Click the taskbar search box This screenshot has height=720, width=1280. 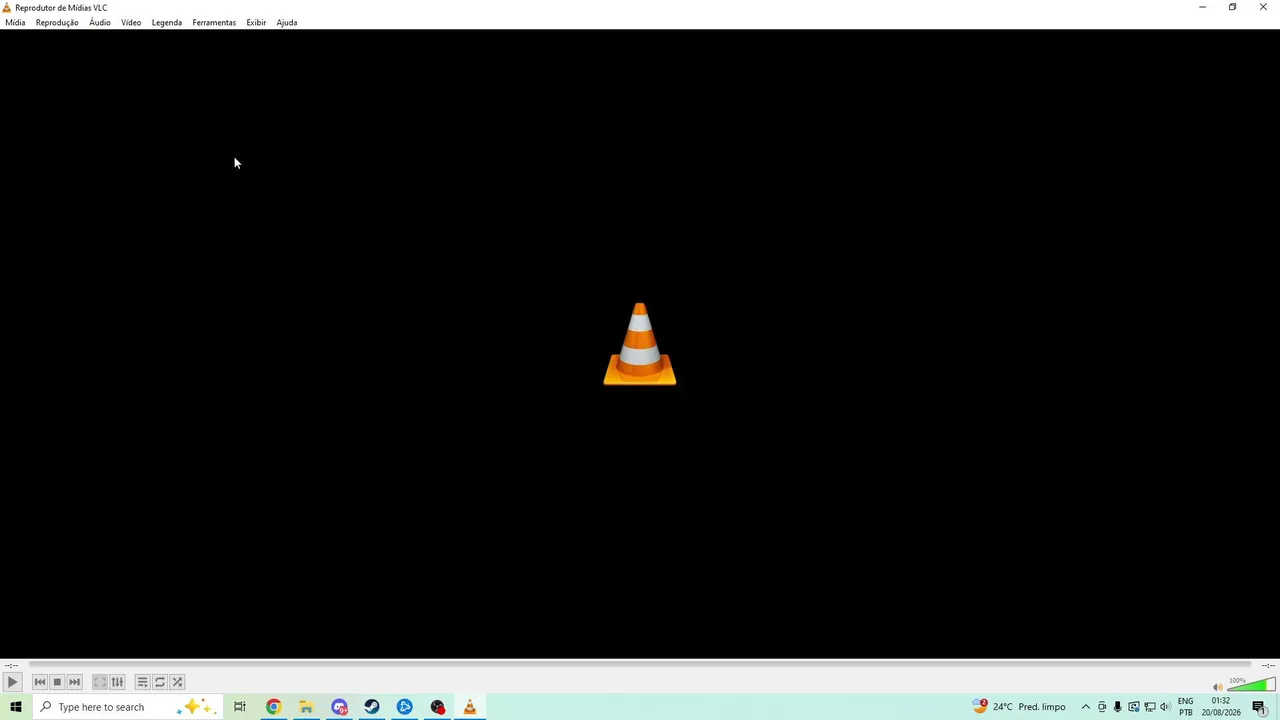pyautogui.click(x=126, y=707)
